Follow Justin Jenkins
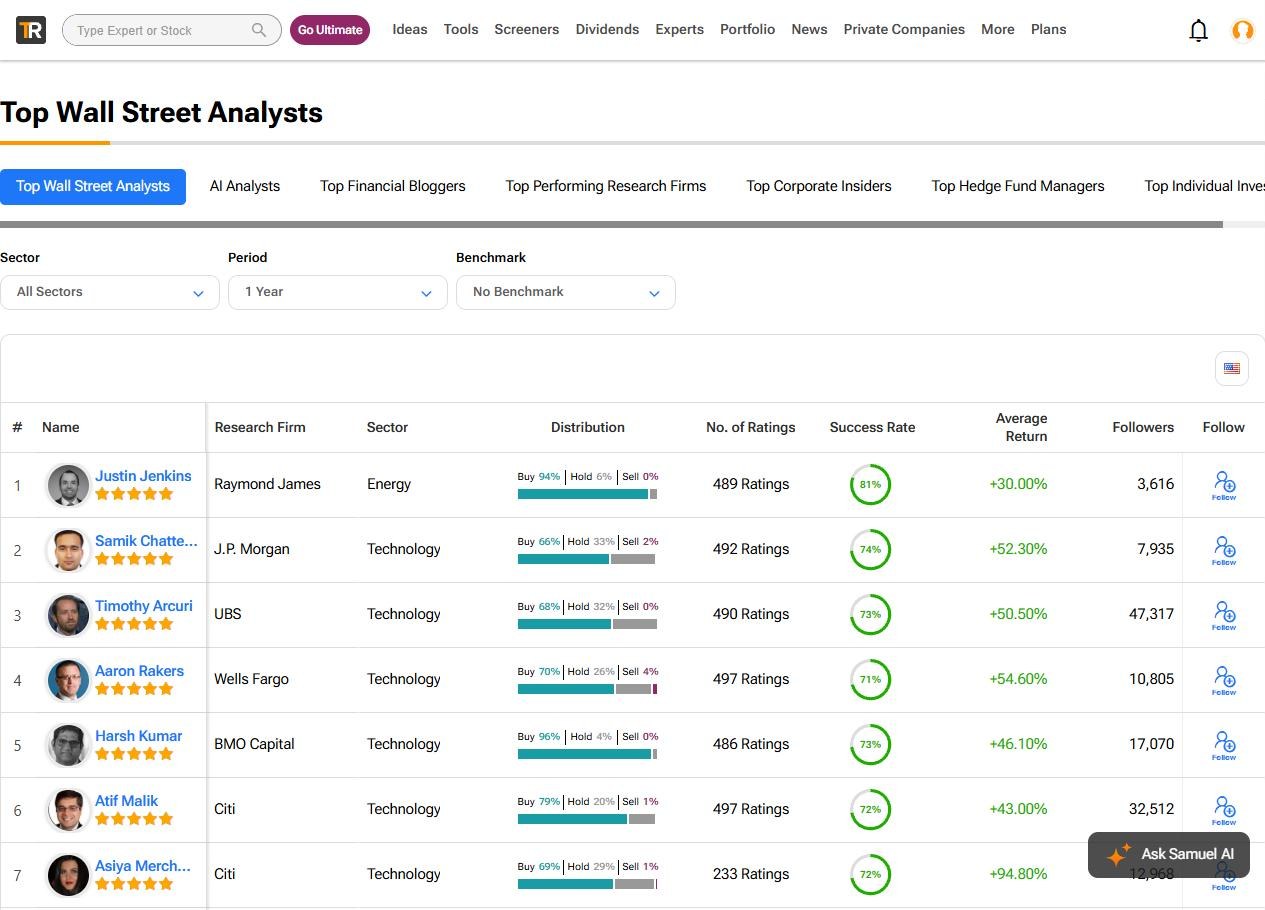1265x910 pixels. 1224,485
